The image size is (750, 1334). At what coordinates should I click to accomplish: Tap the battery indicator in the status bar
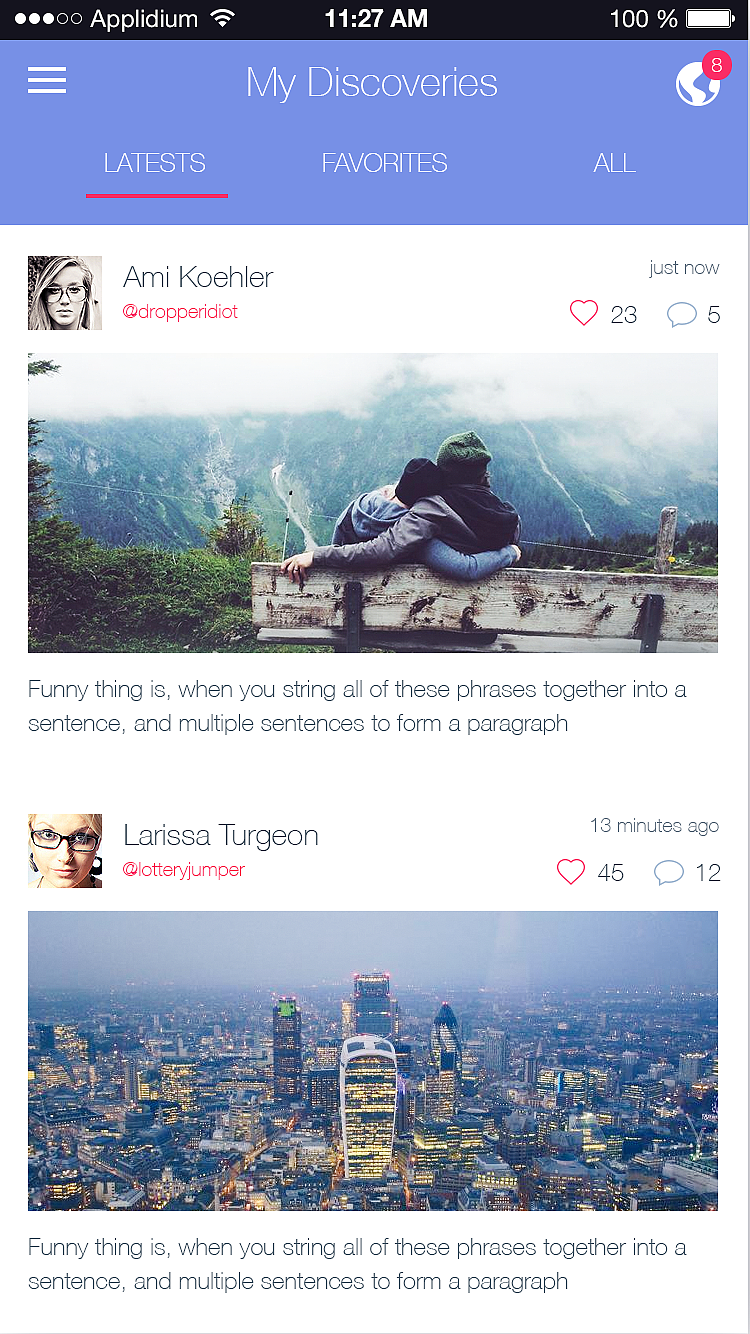click(711, 19)
